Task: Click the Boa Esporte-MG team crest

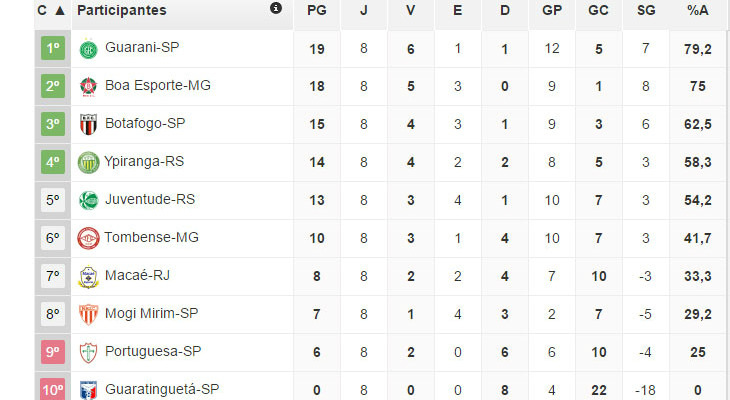Action: (x=89, y=86)
